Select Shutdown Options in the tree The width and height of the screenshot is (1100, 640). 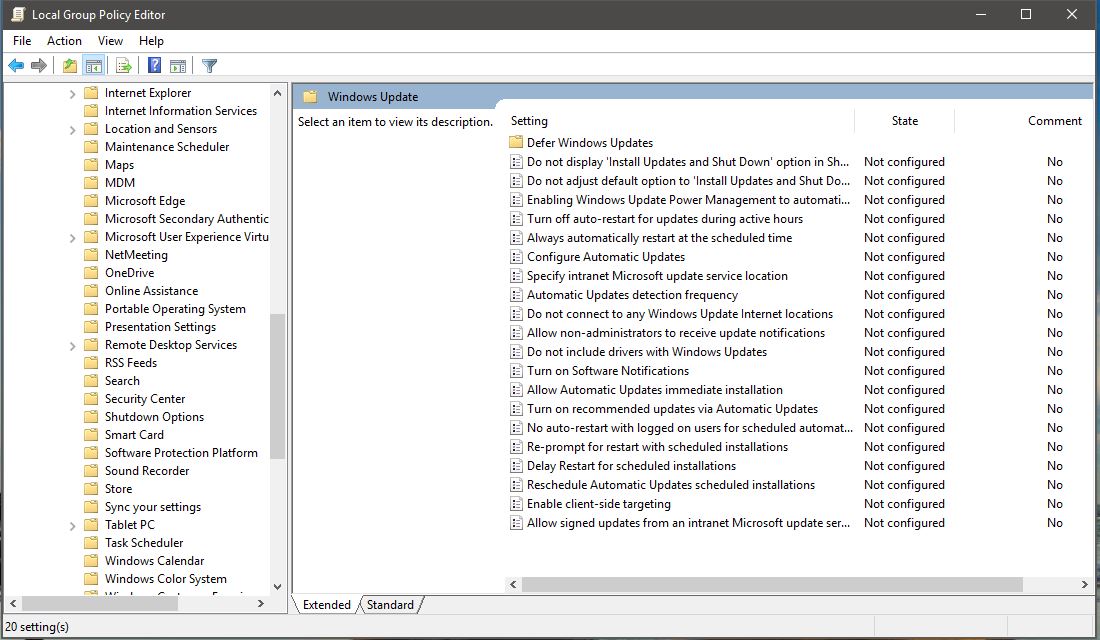[154, 417]
